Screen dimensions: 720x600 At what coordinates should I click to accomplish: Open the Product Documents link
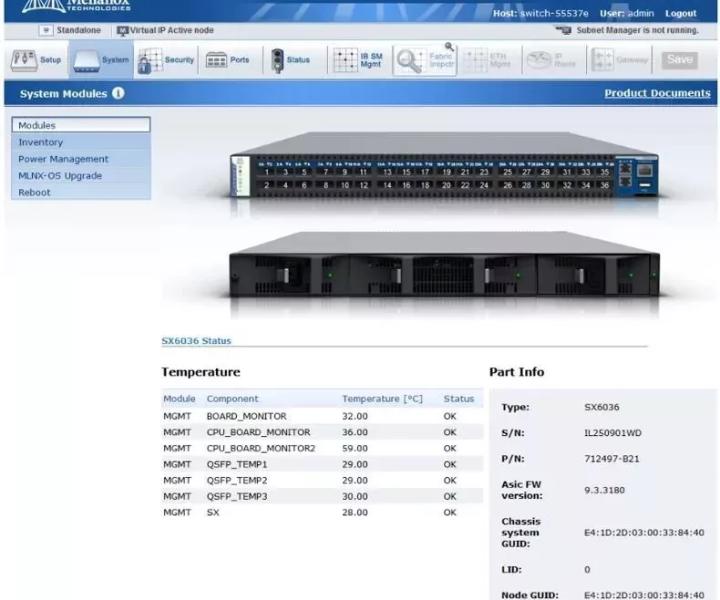point(657,93)
